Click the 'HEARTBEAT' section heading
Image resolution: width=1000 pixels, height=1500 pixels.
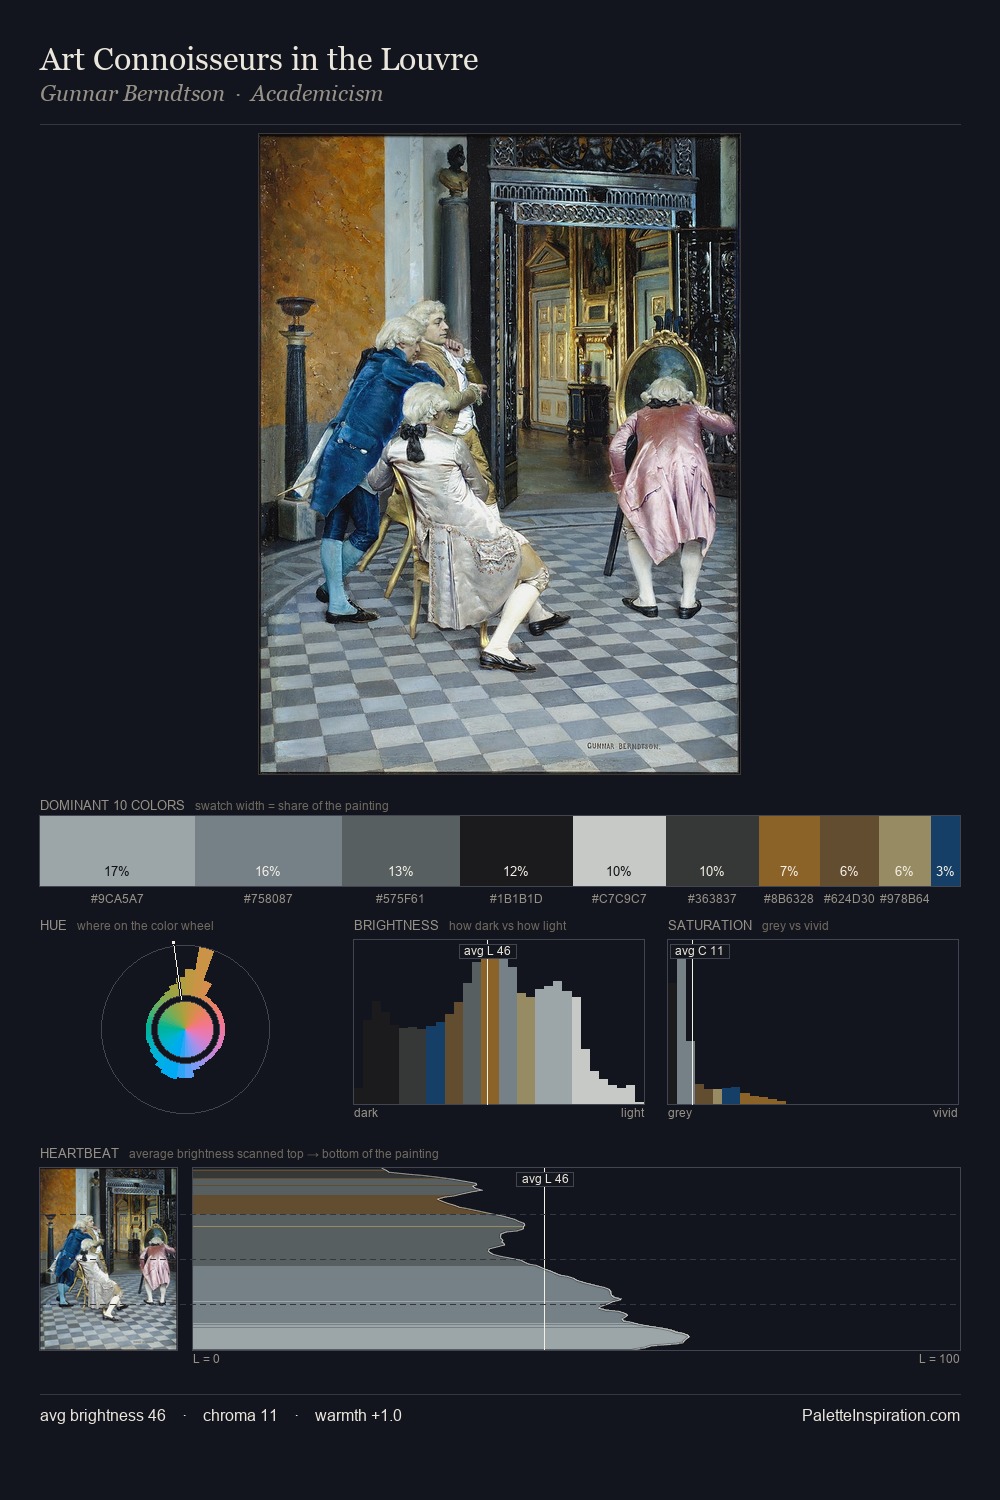pyautogui.click(x=79, y=1153)
